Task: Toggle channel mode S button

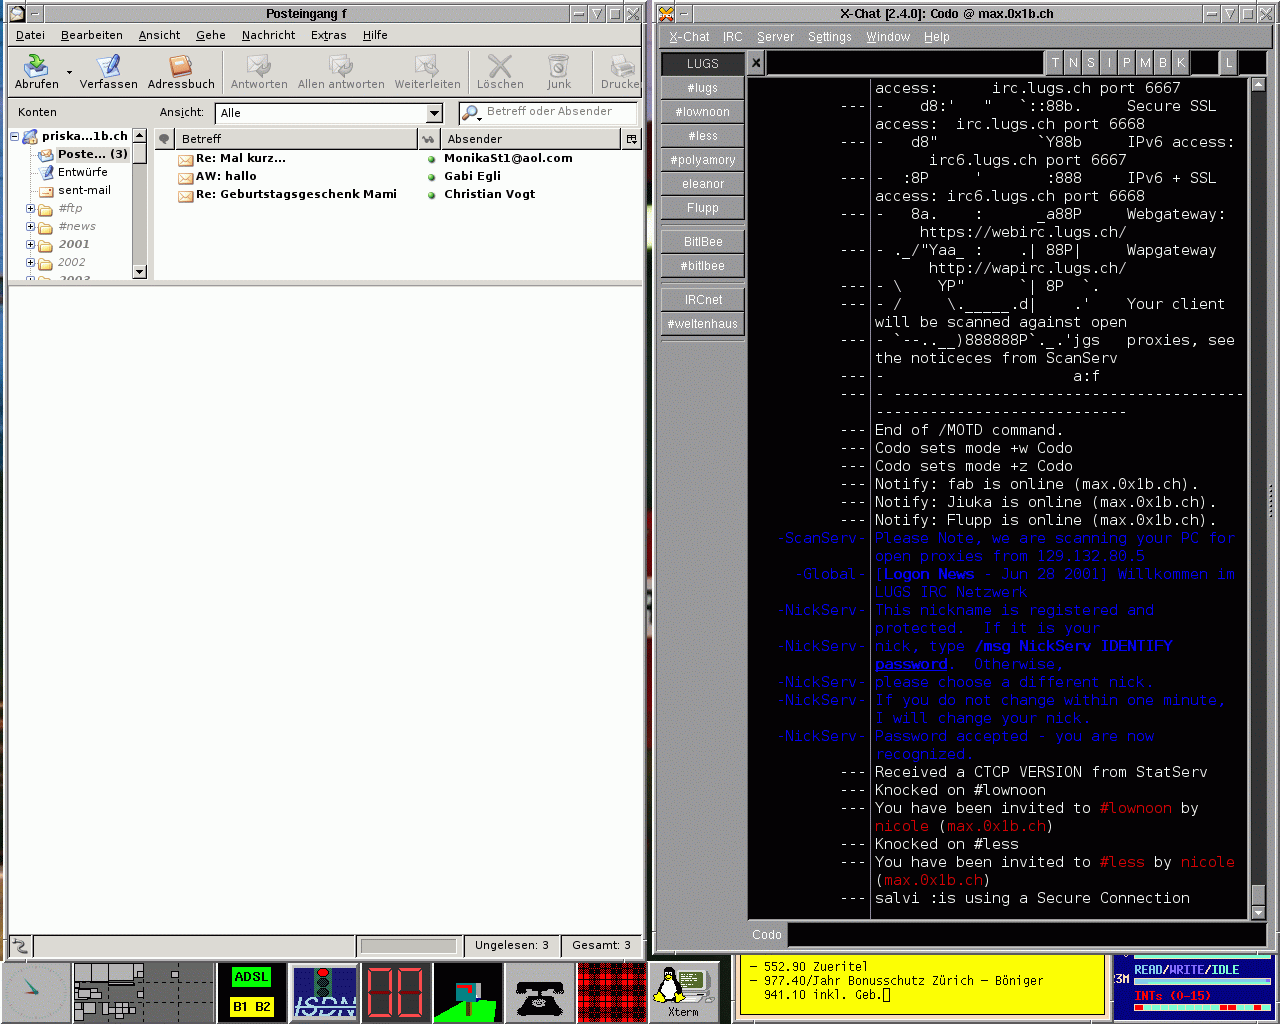Action: tap(1091, 63)
